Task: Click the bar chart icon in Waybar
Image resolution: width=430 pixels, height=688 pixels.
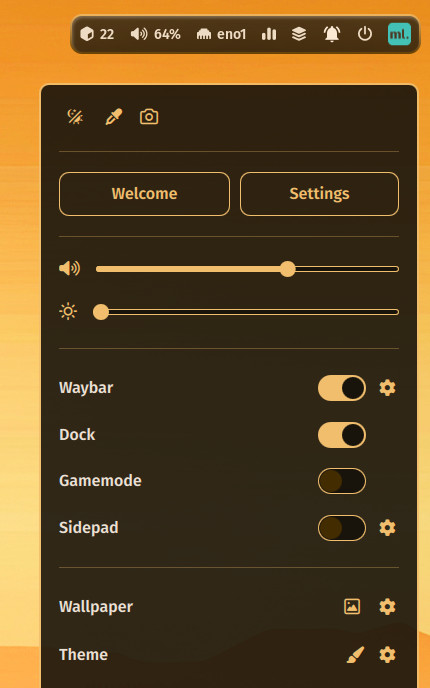Action: (x=269, y=34)
